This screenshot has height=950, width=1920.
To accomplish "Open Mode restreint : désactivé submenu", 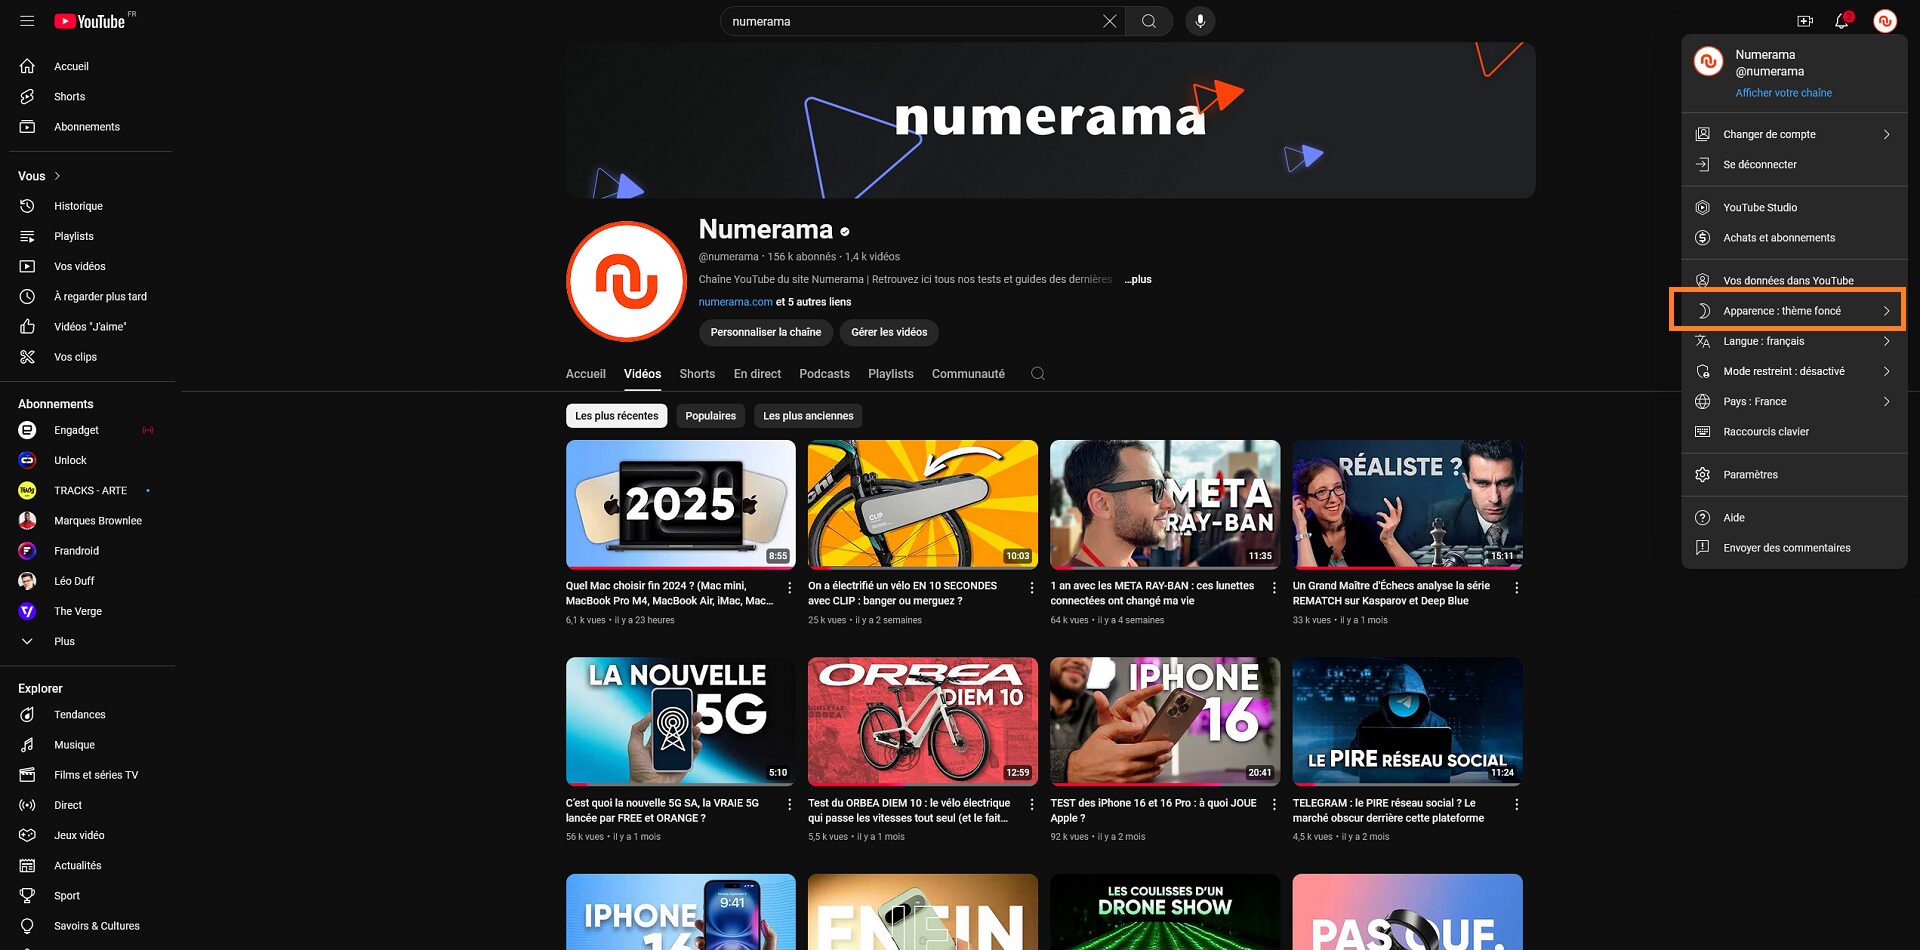I will (x=1794, y=371).
